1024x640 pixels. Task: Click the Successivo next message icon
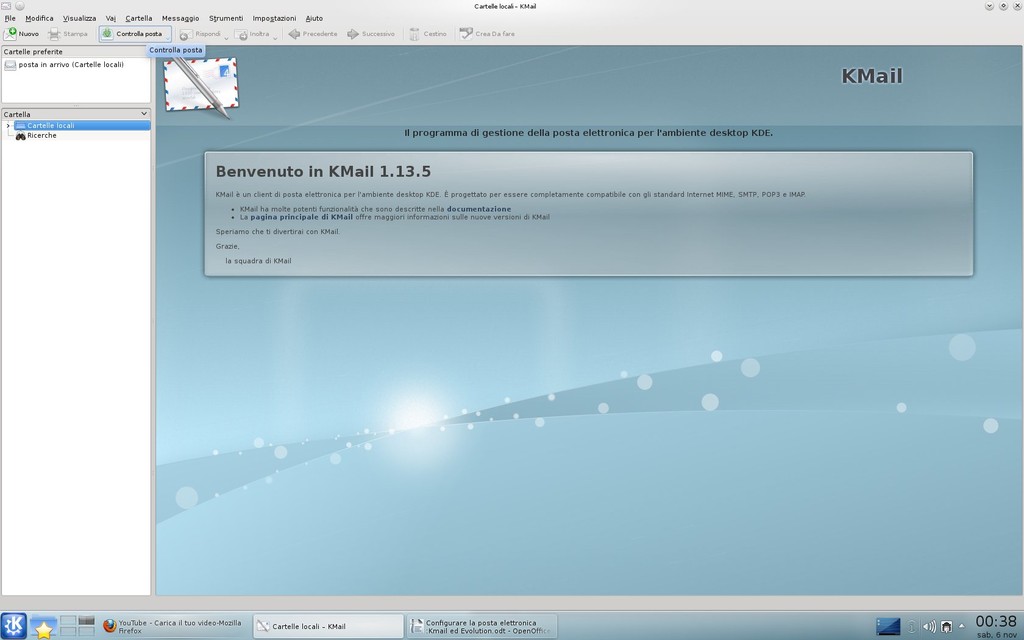coord(350,33)
